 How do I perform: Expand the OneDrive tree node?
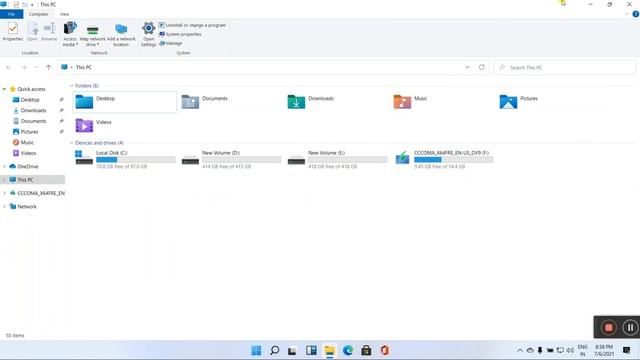pyautogui.click(x=4, y=167)
